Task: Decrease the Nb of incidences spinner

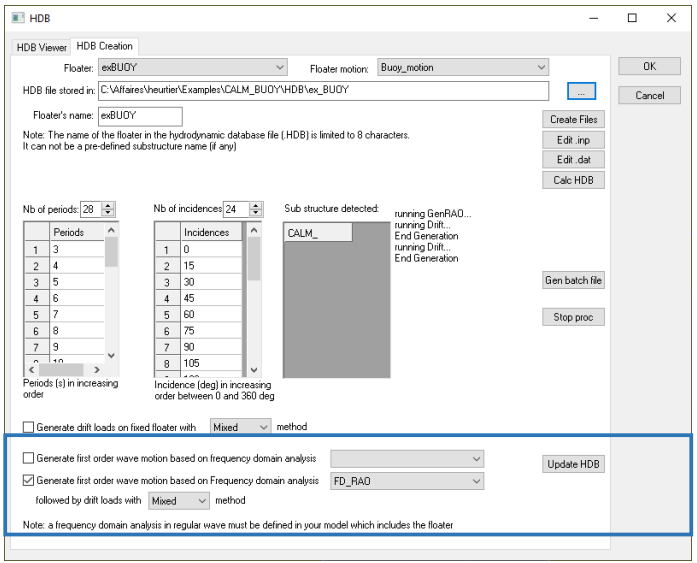Action: coord(256,213)
